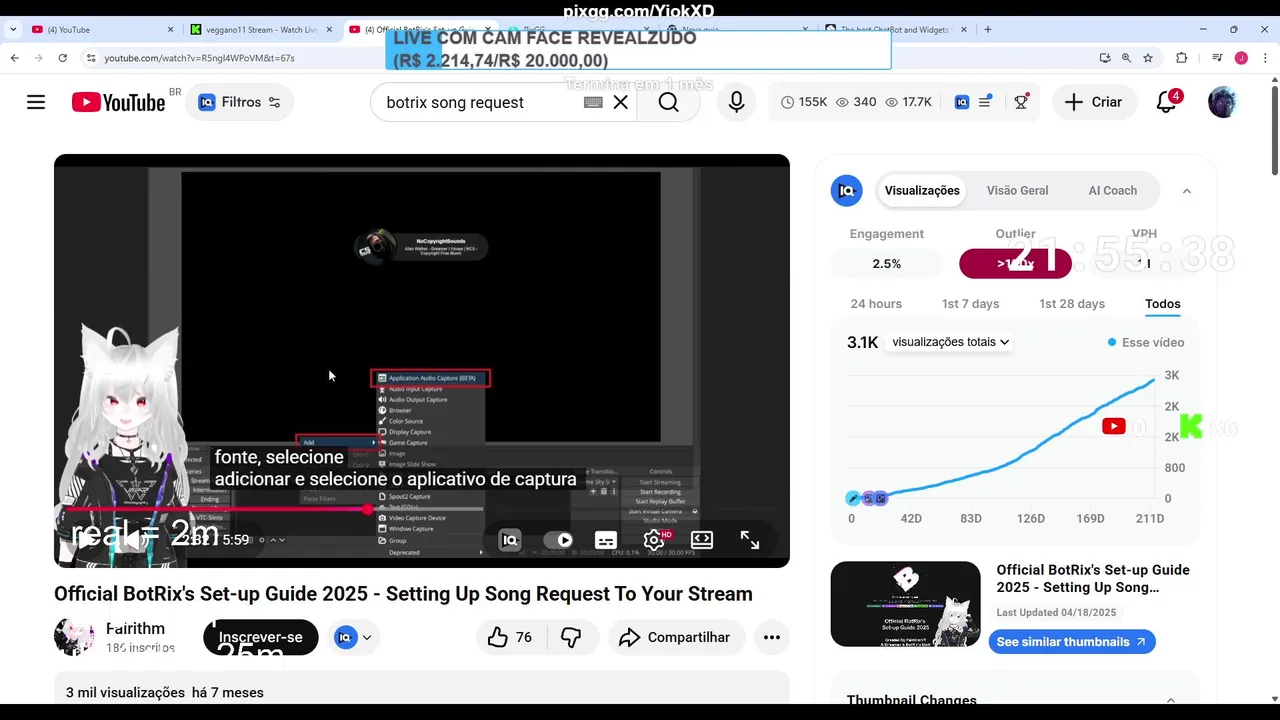The height and width of the screenshot is (720, 1280).
Task: Open the three-dot more actions menu
Action: click(772, 637)
